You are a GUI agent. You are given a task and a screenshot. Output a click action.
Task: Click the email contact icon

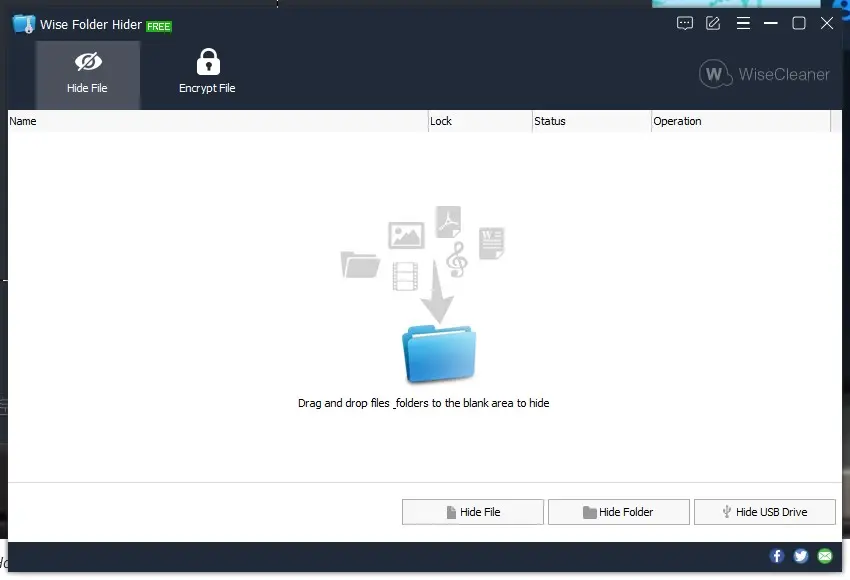[x=825, y=556]
